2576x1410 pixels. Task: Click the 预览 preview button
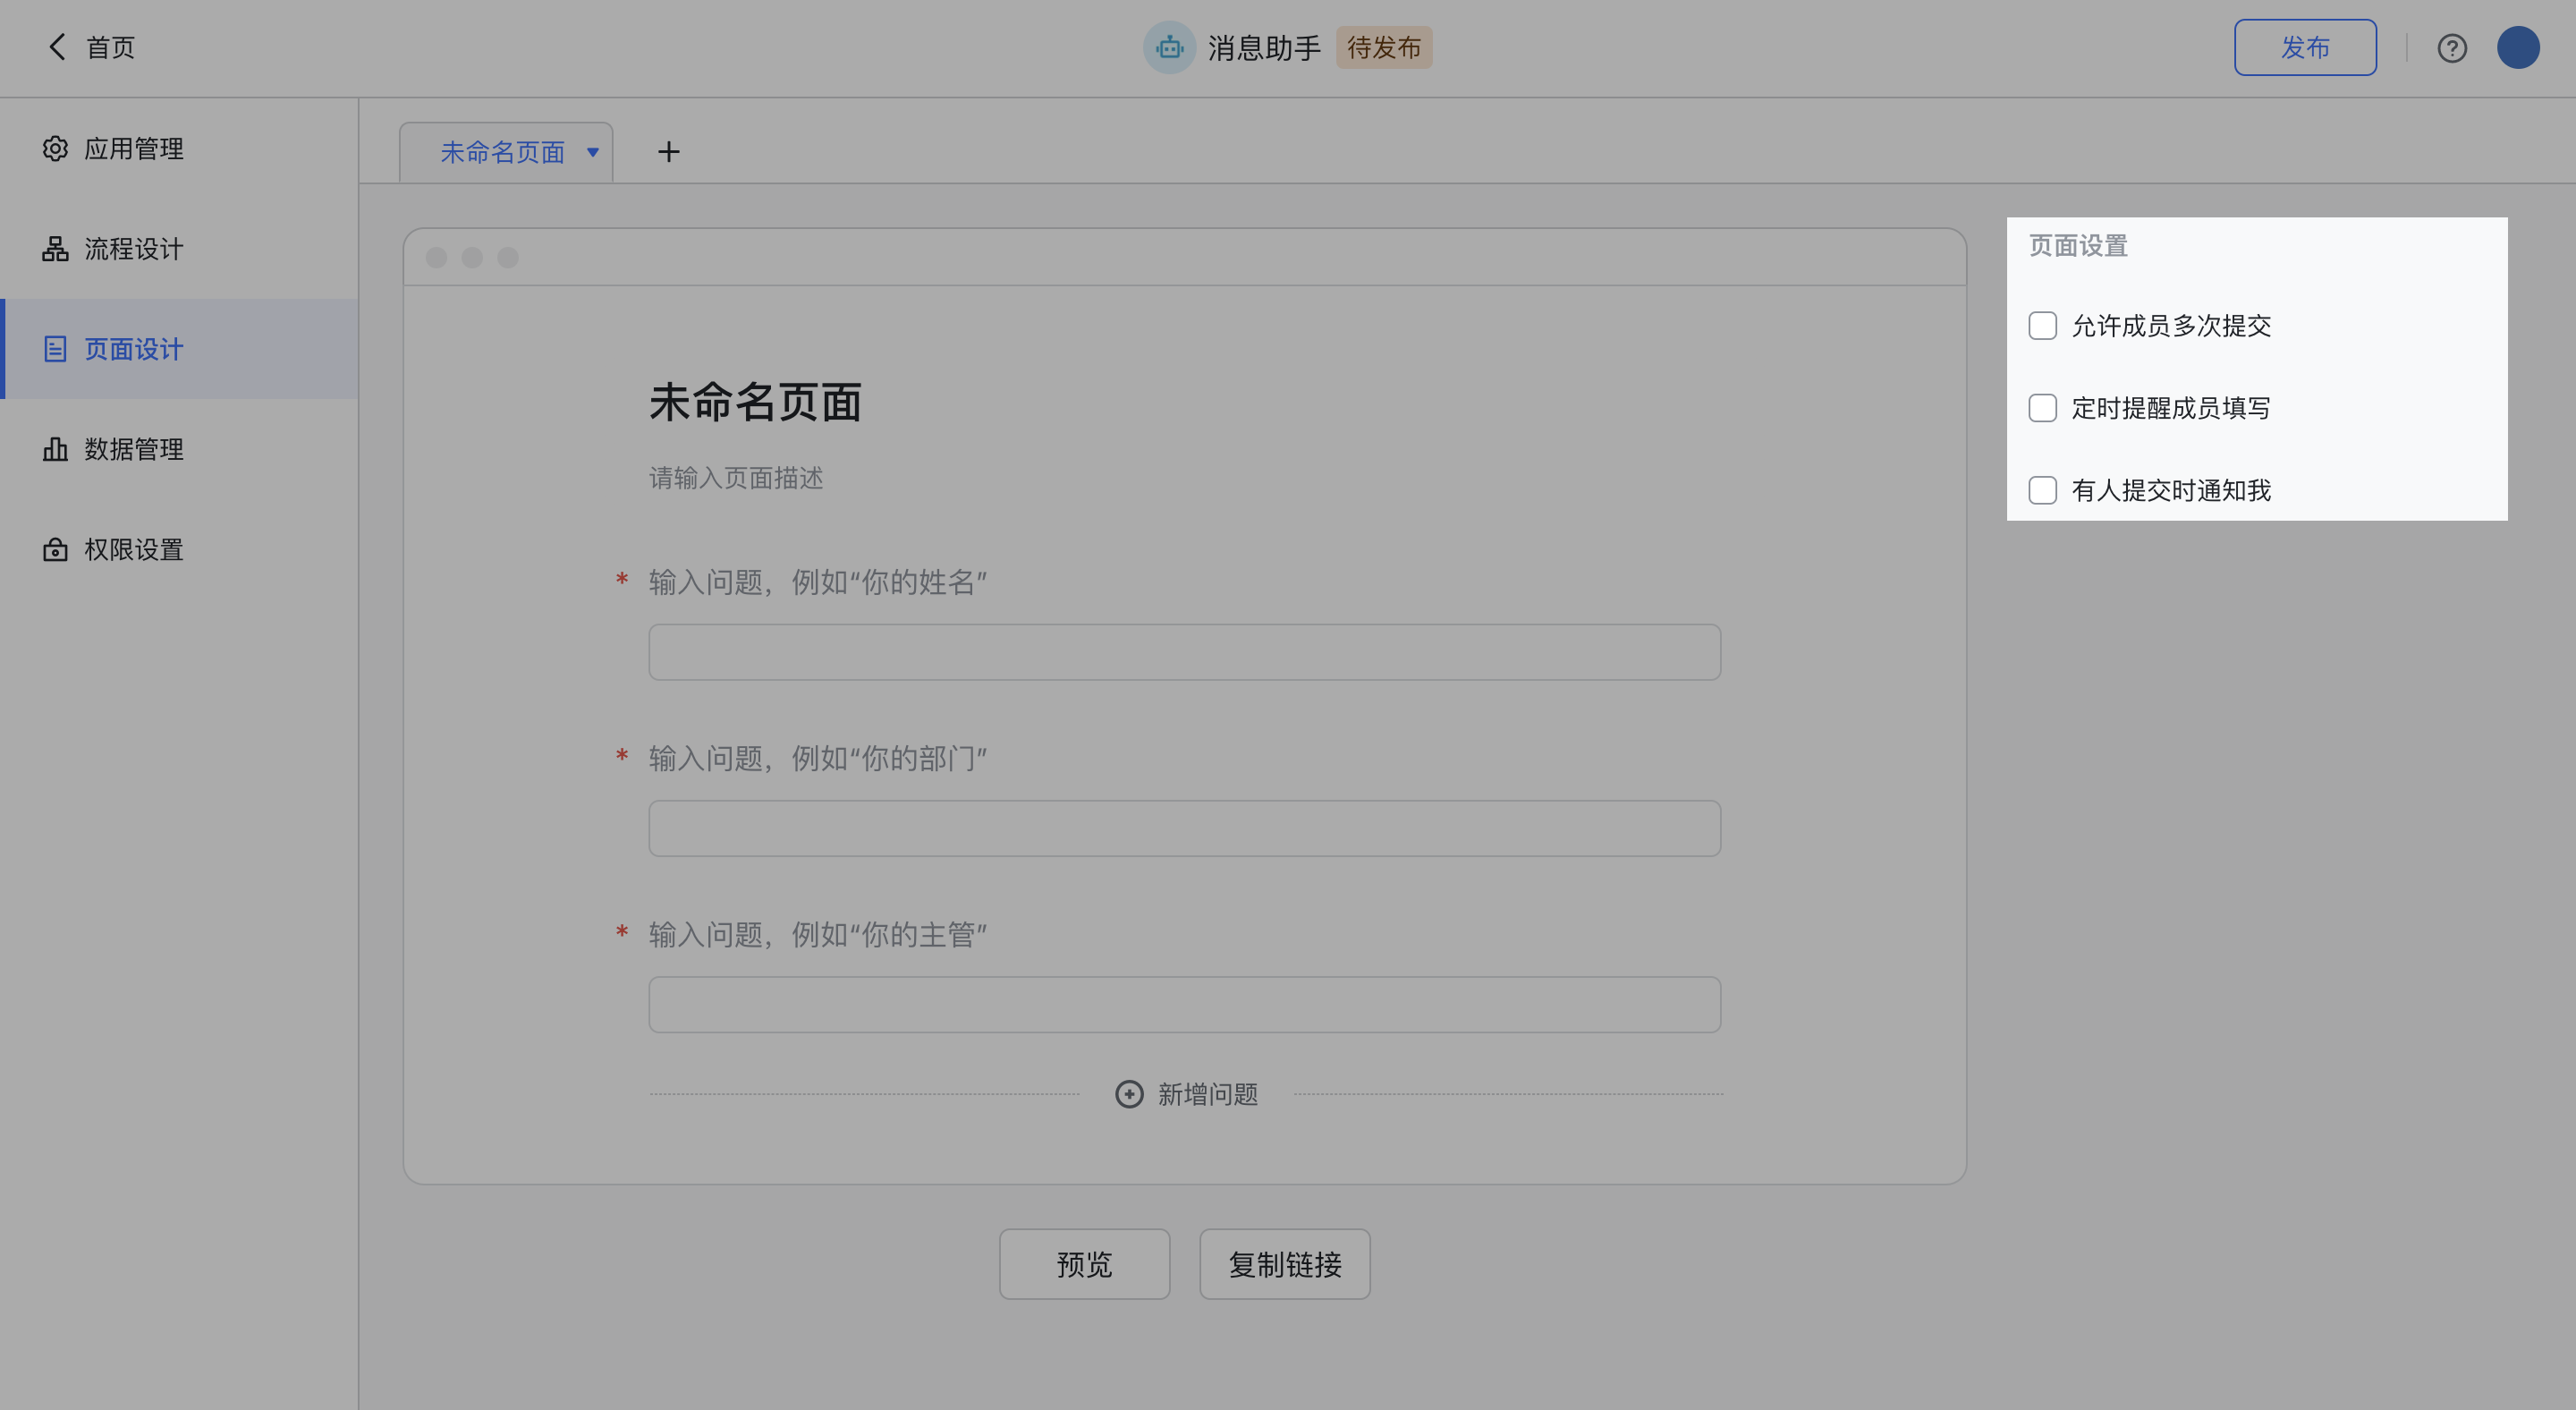click(x=1084, y=1264)
